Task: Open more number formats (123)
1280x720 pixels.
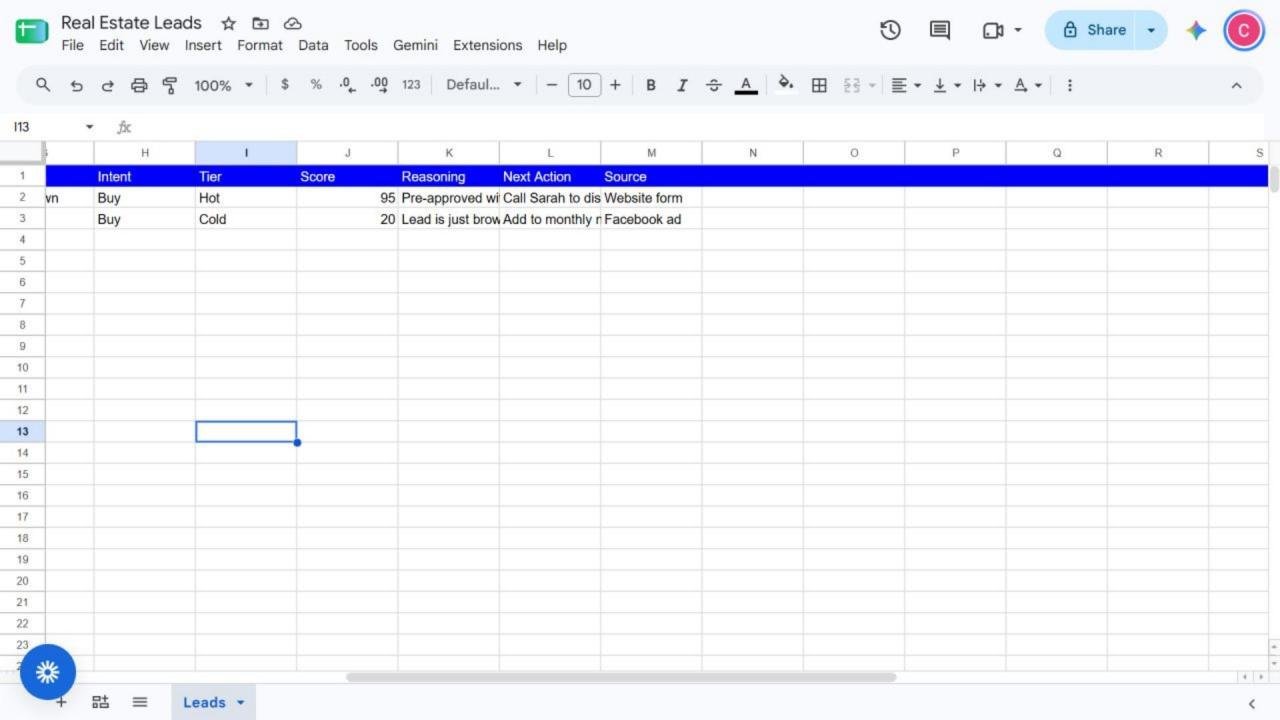Action: 411,85
